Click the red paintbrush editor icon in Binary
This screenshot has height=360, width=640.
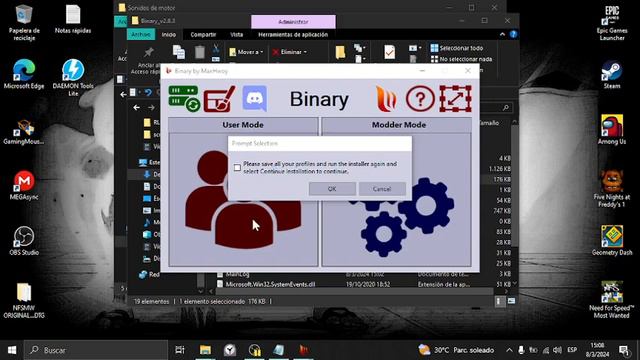(219, 98)
